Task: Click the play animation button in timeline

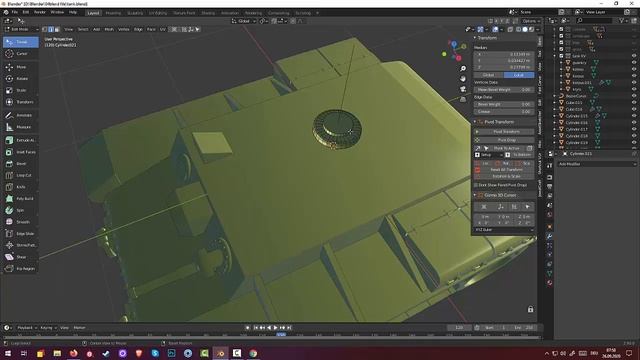Action: [x=276, y=328]
